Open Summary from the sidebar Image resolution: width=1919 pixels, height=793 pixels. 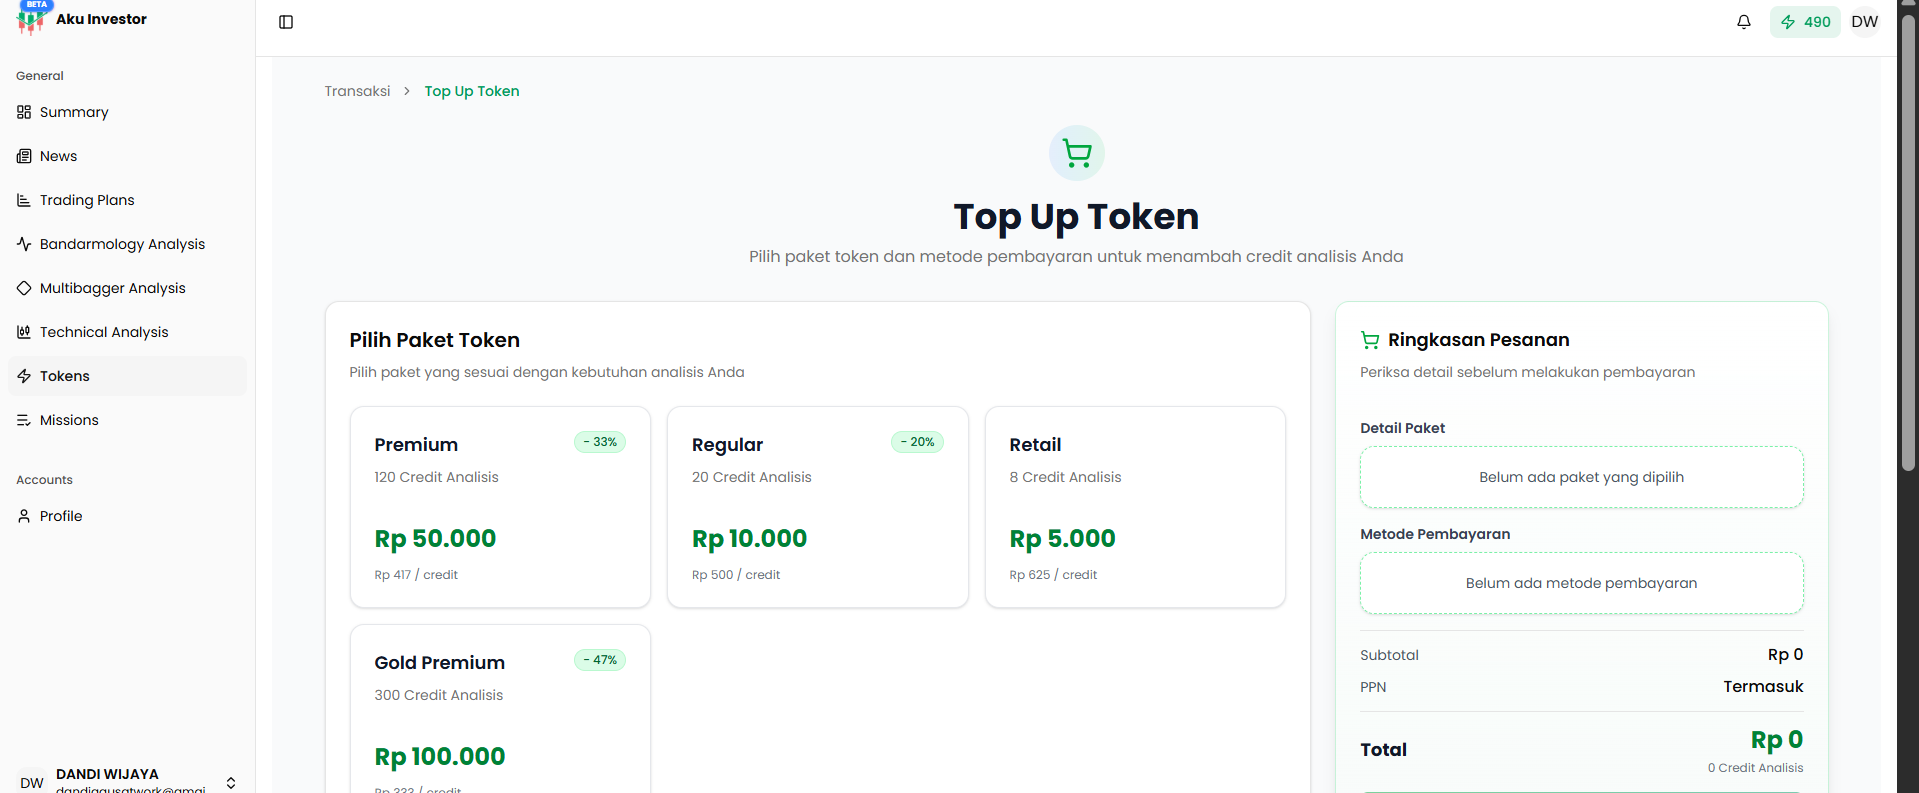point(74,112)
